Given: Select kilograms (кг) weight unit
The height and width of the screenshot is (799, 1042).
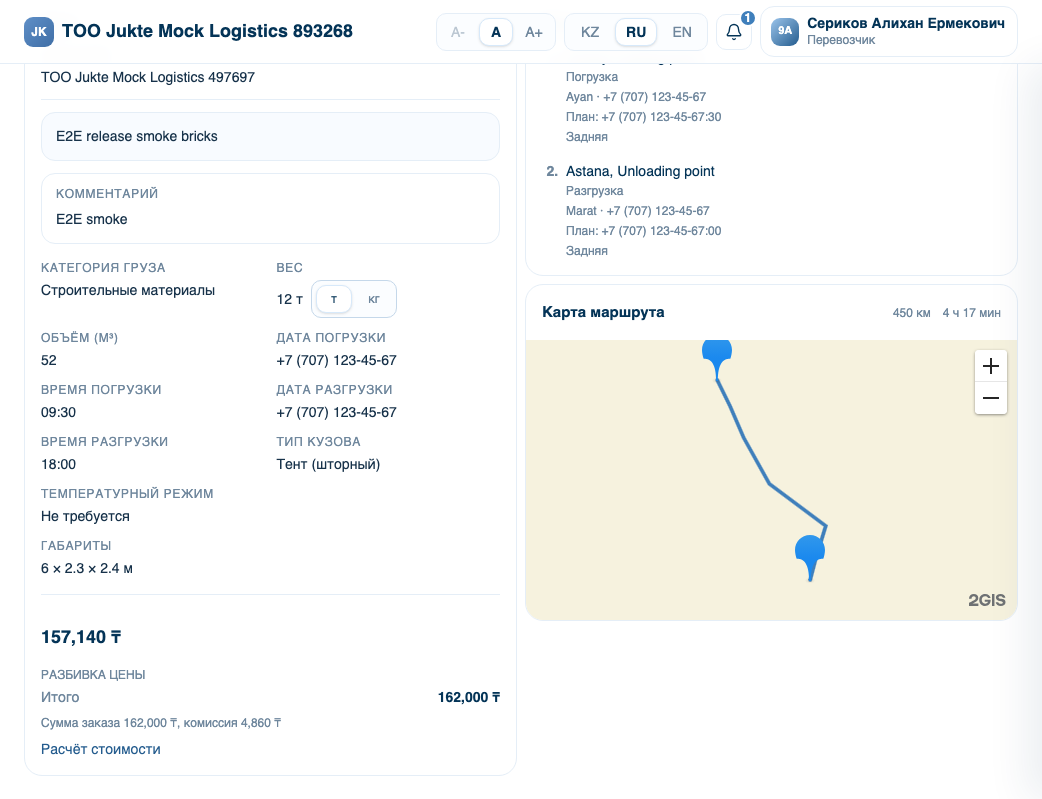Looking at the screenshot, I should tap(374, 299).
